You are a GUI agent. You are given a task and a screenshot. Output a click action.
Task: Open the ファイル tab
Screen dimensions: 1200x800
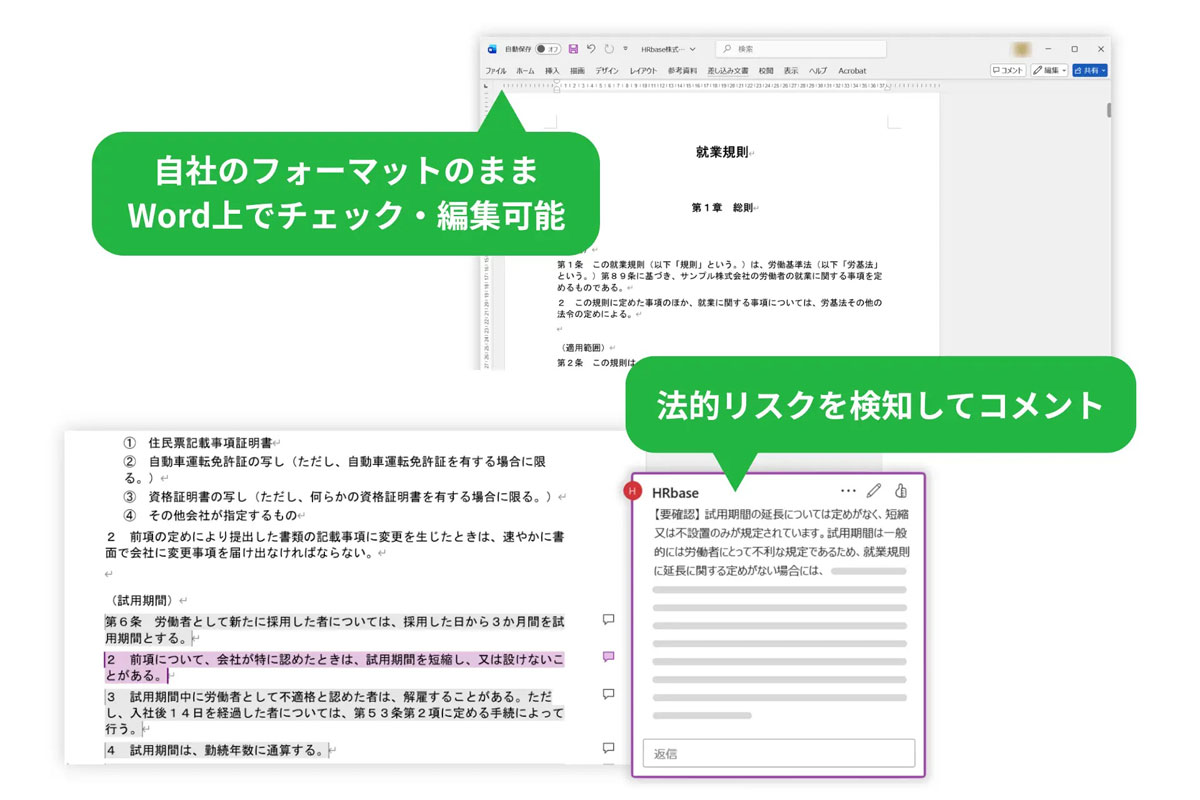pos(496,71)
